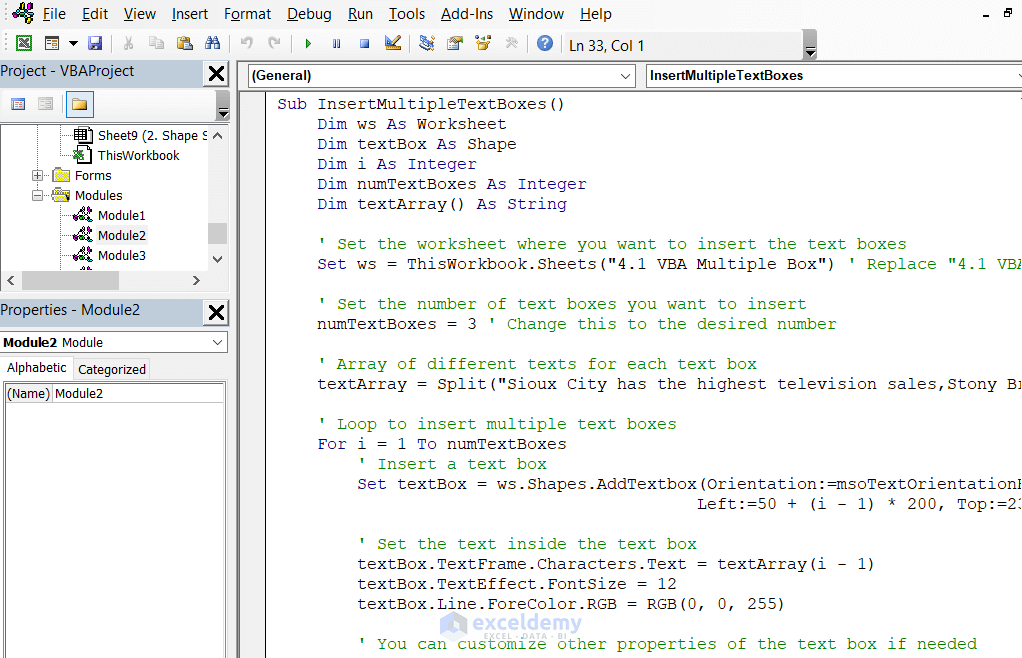Collapse the Modules folder node

[x=38, y=195]
